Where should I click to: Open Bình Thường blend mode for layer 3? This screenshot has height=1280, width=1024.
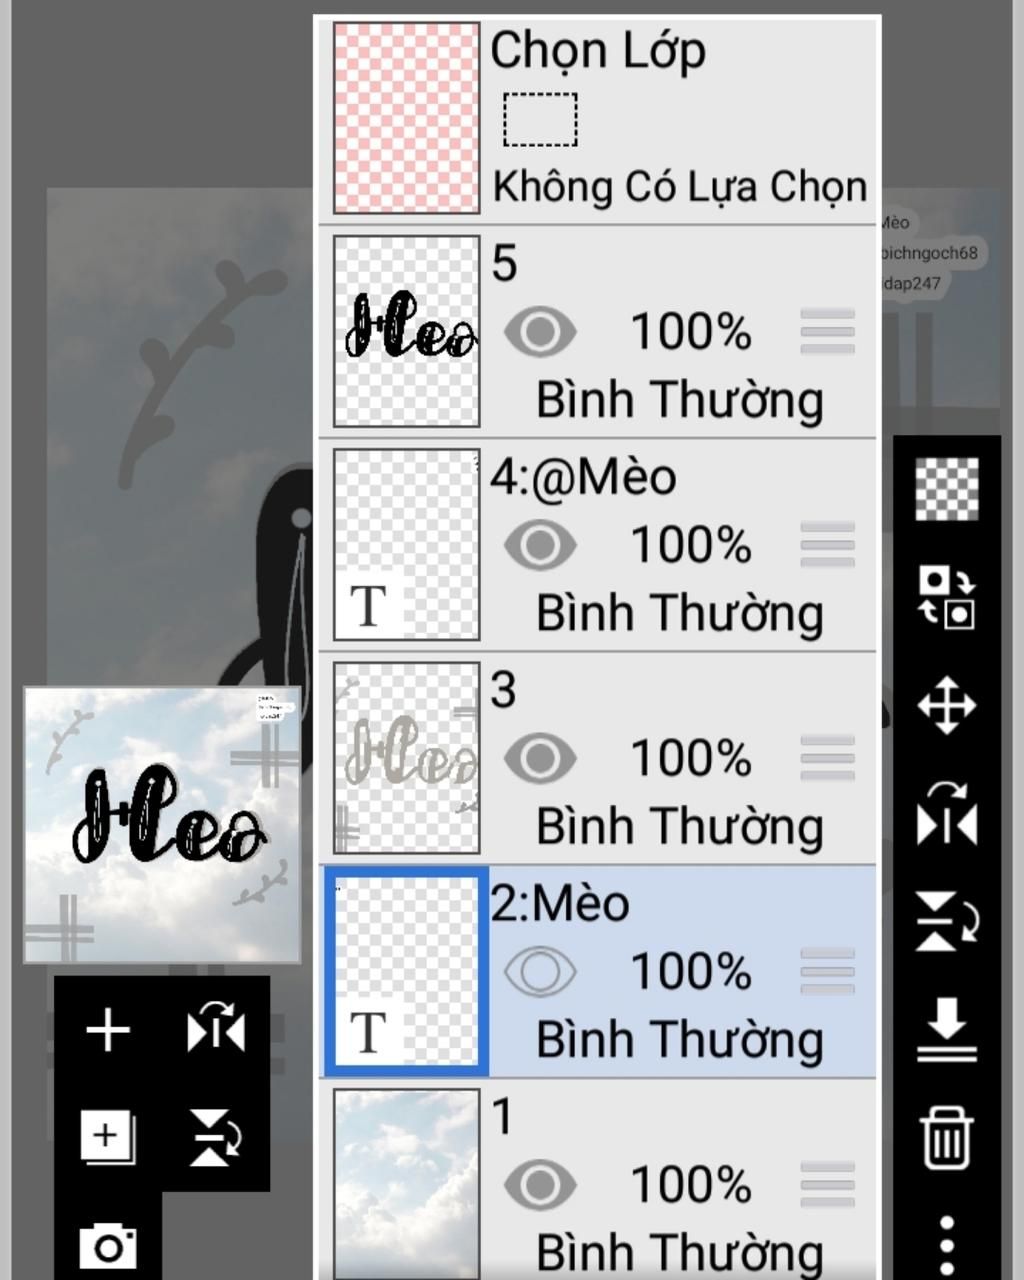(x=680, y=827)
